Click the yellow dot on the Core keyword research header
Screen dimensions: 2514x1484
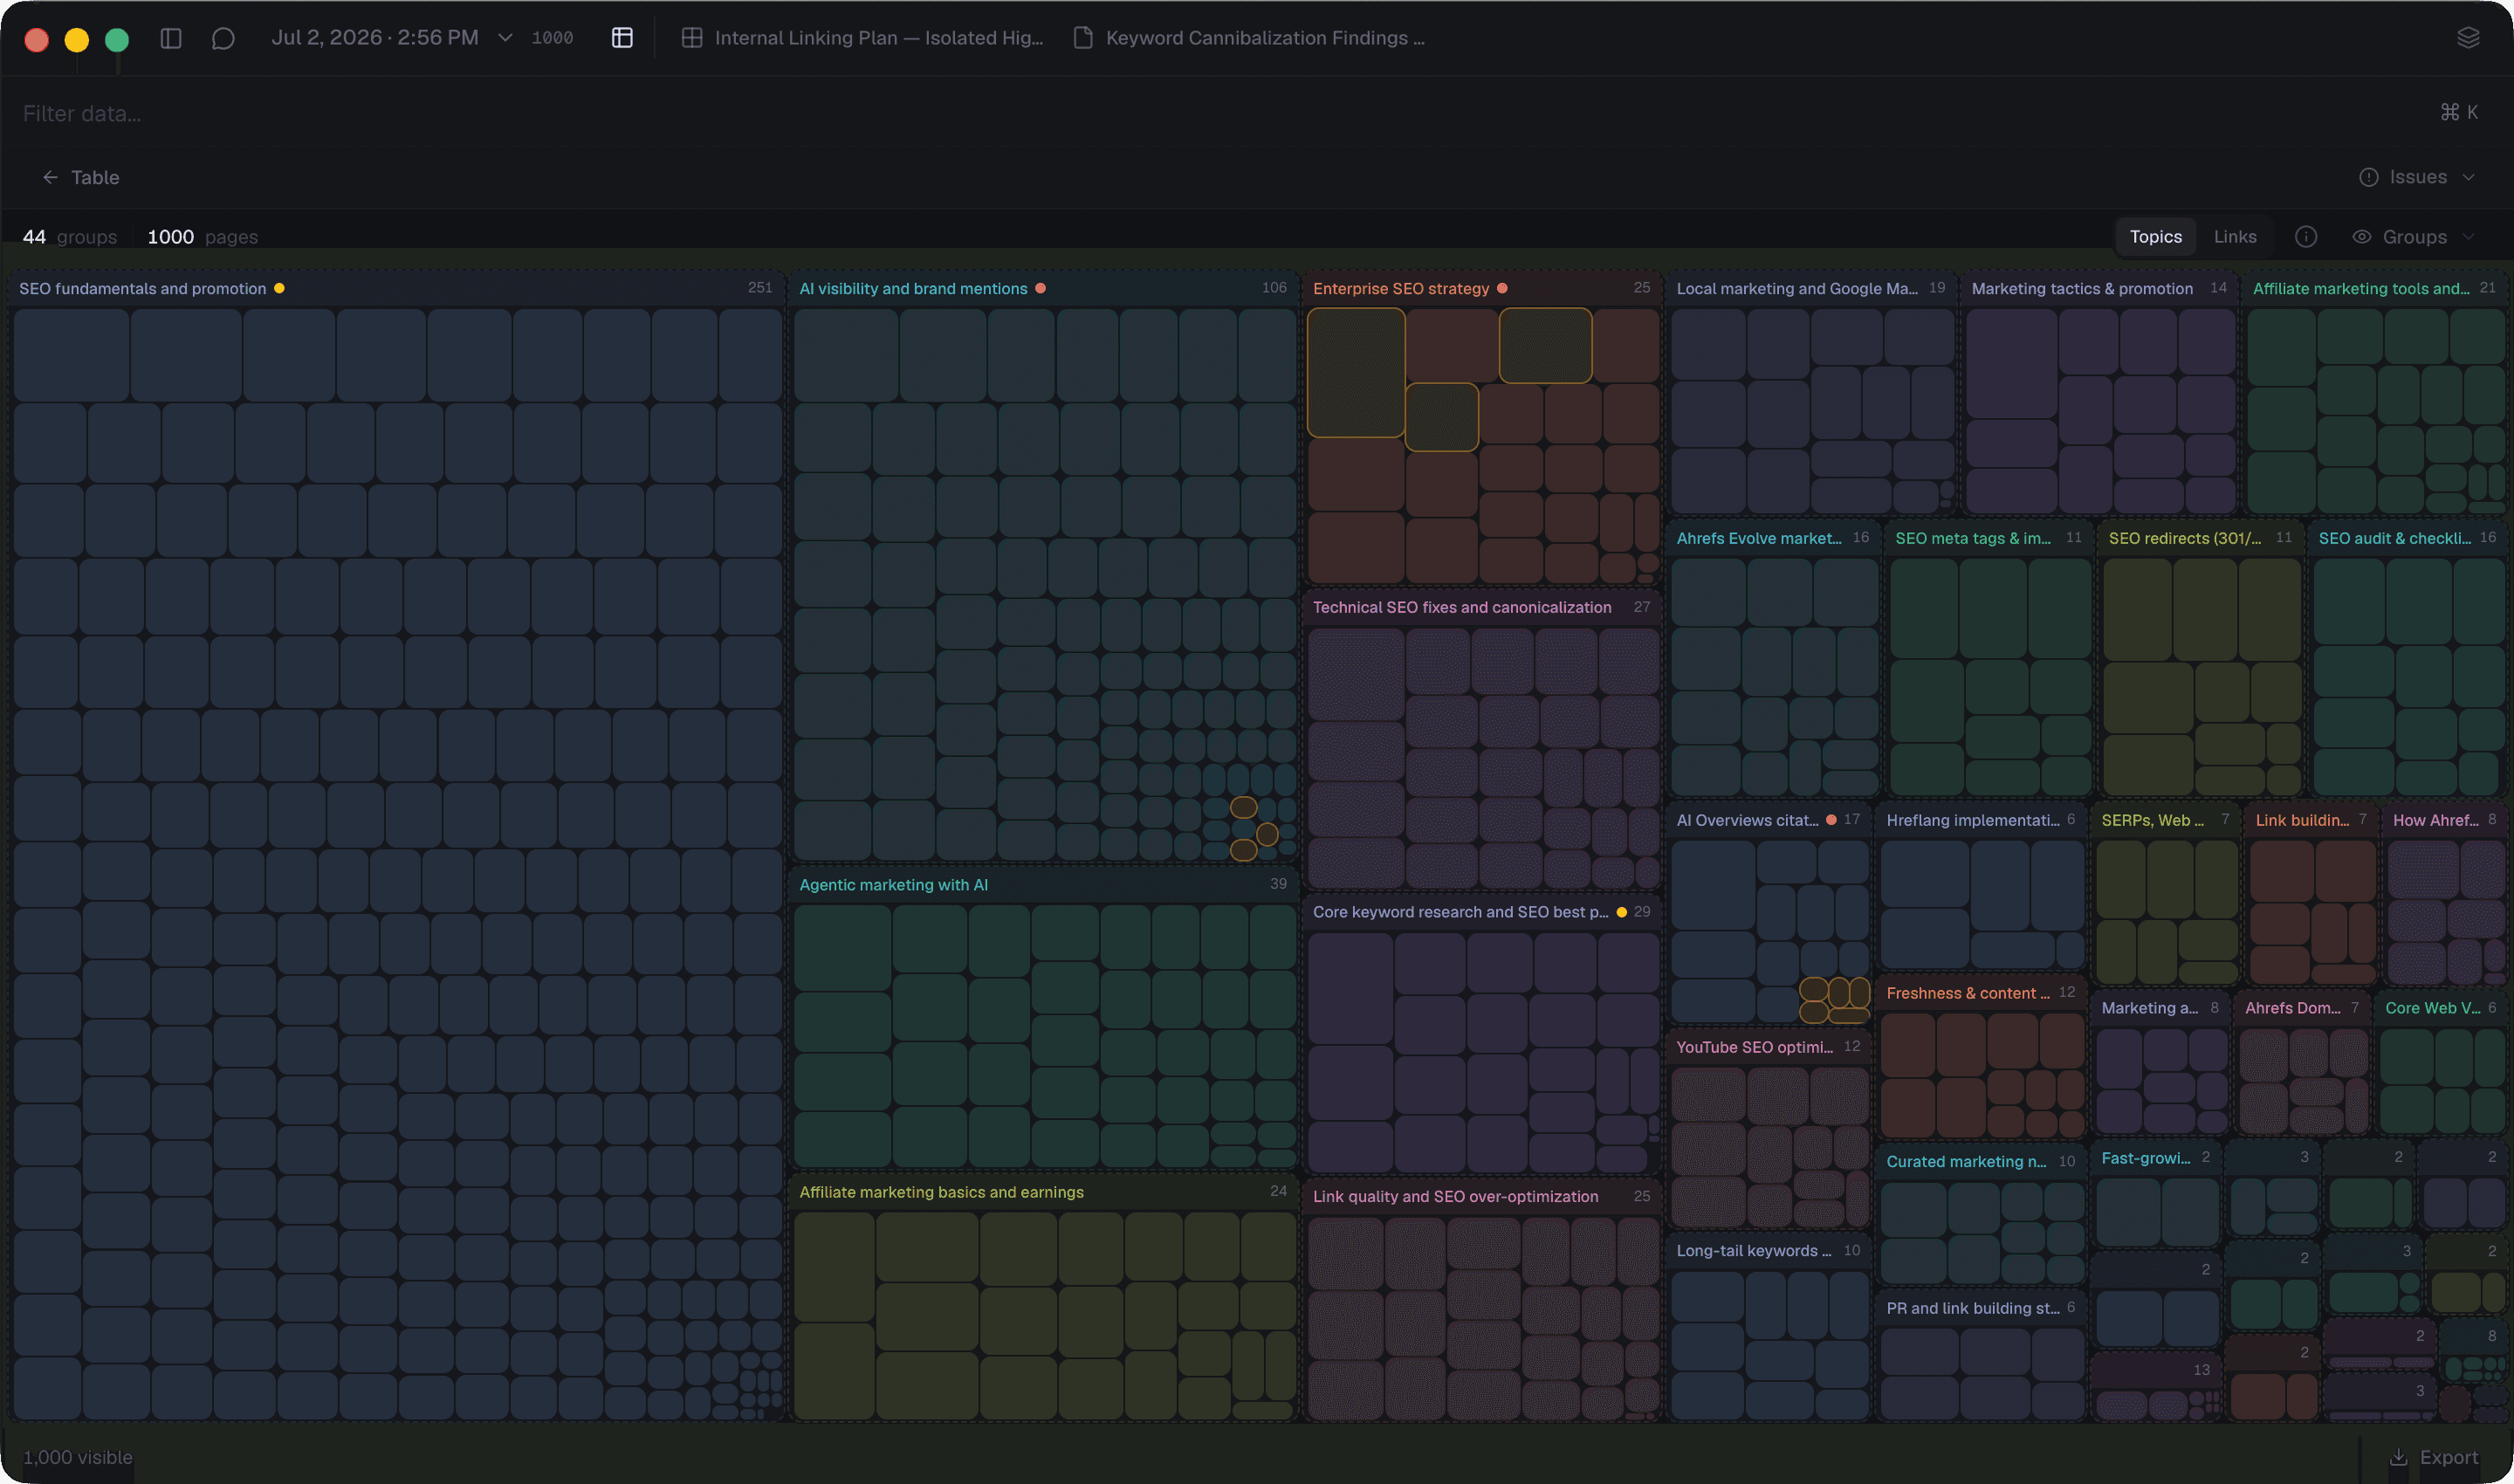(1621, 912)
